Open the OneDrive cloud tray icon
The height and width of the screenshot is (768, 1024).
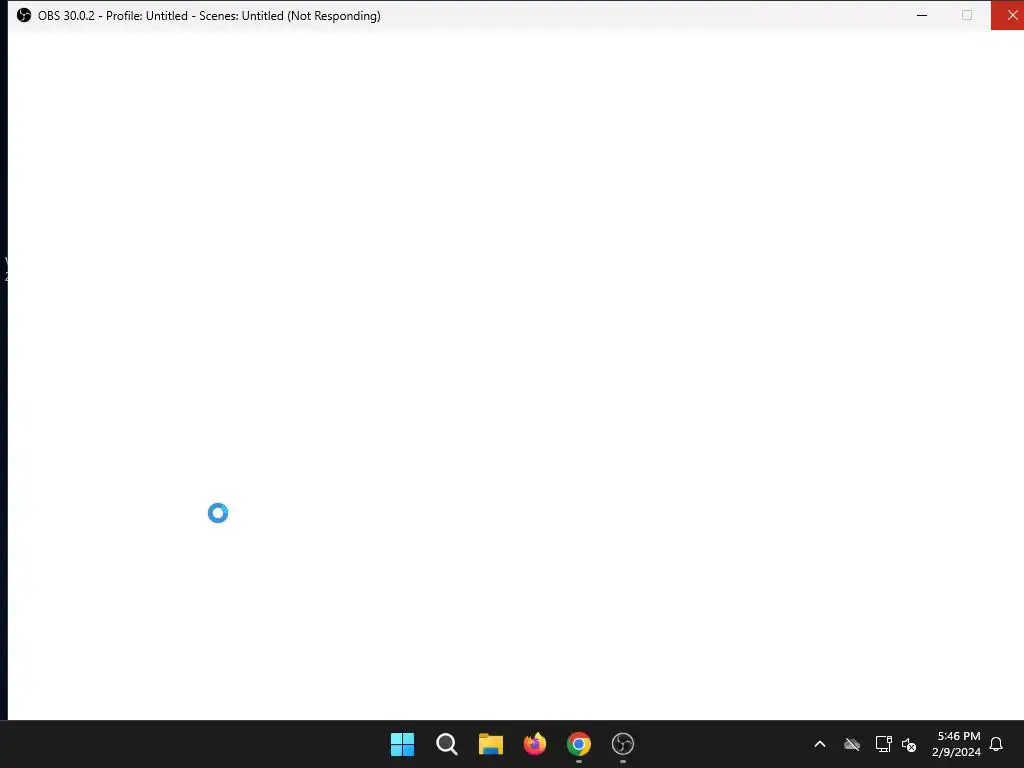click(852, 744)
